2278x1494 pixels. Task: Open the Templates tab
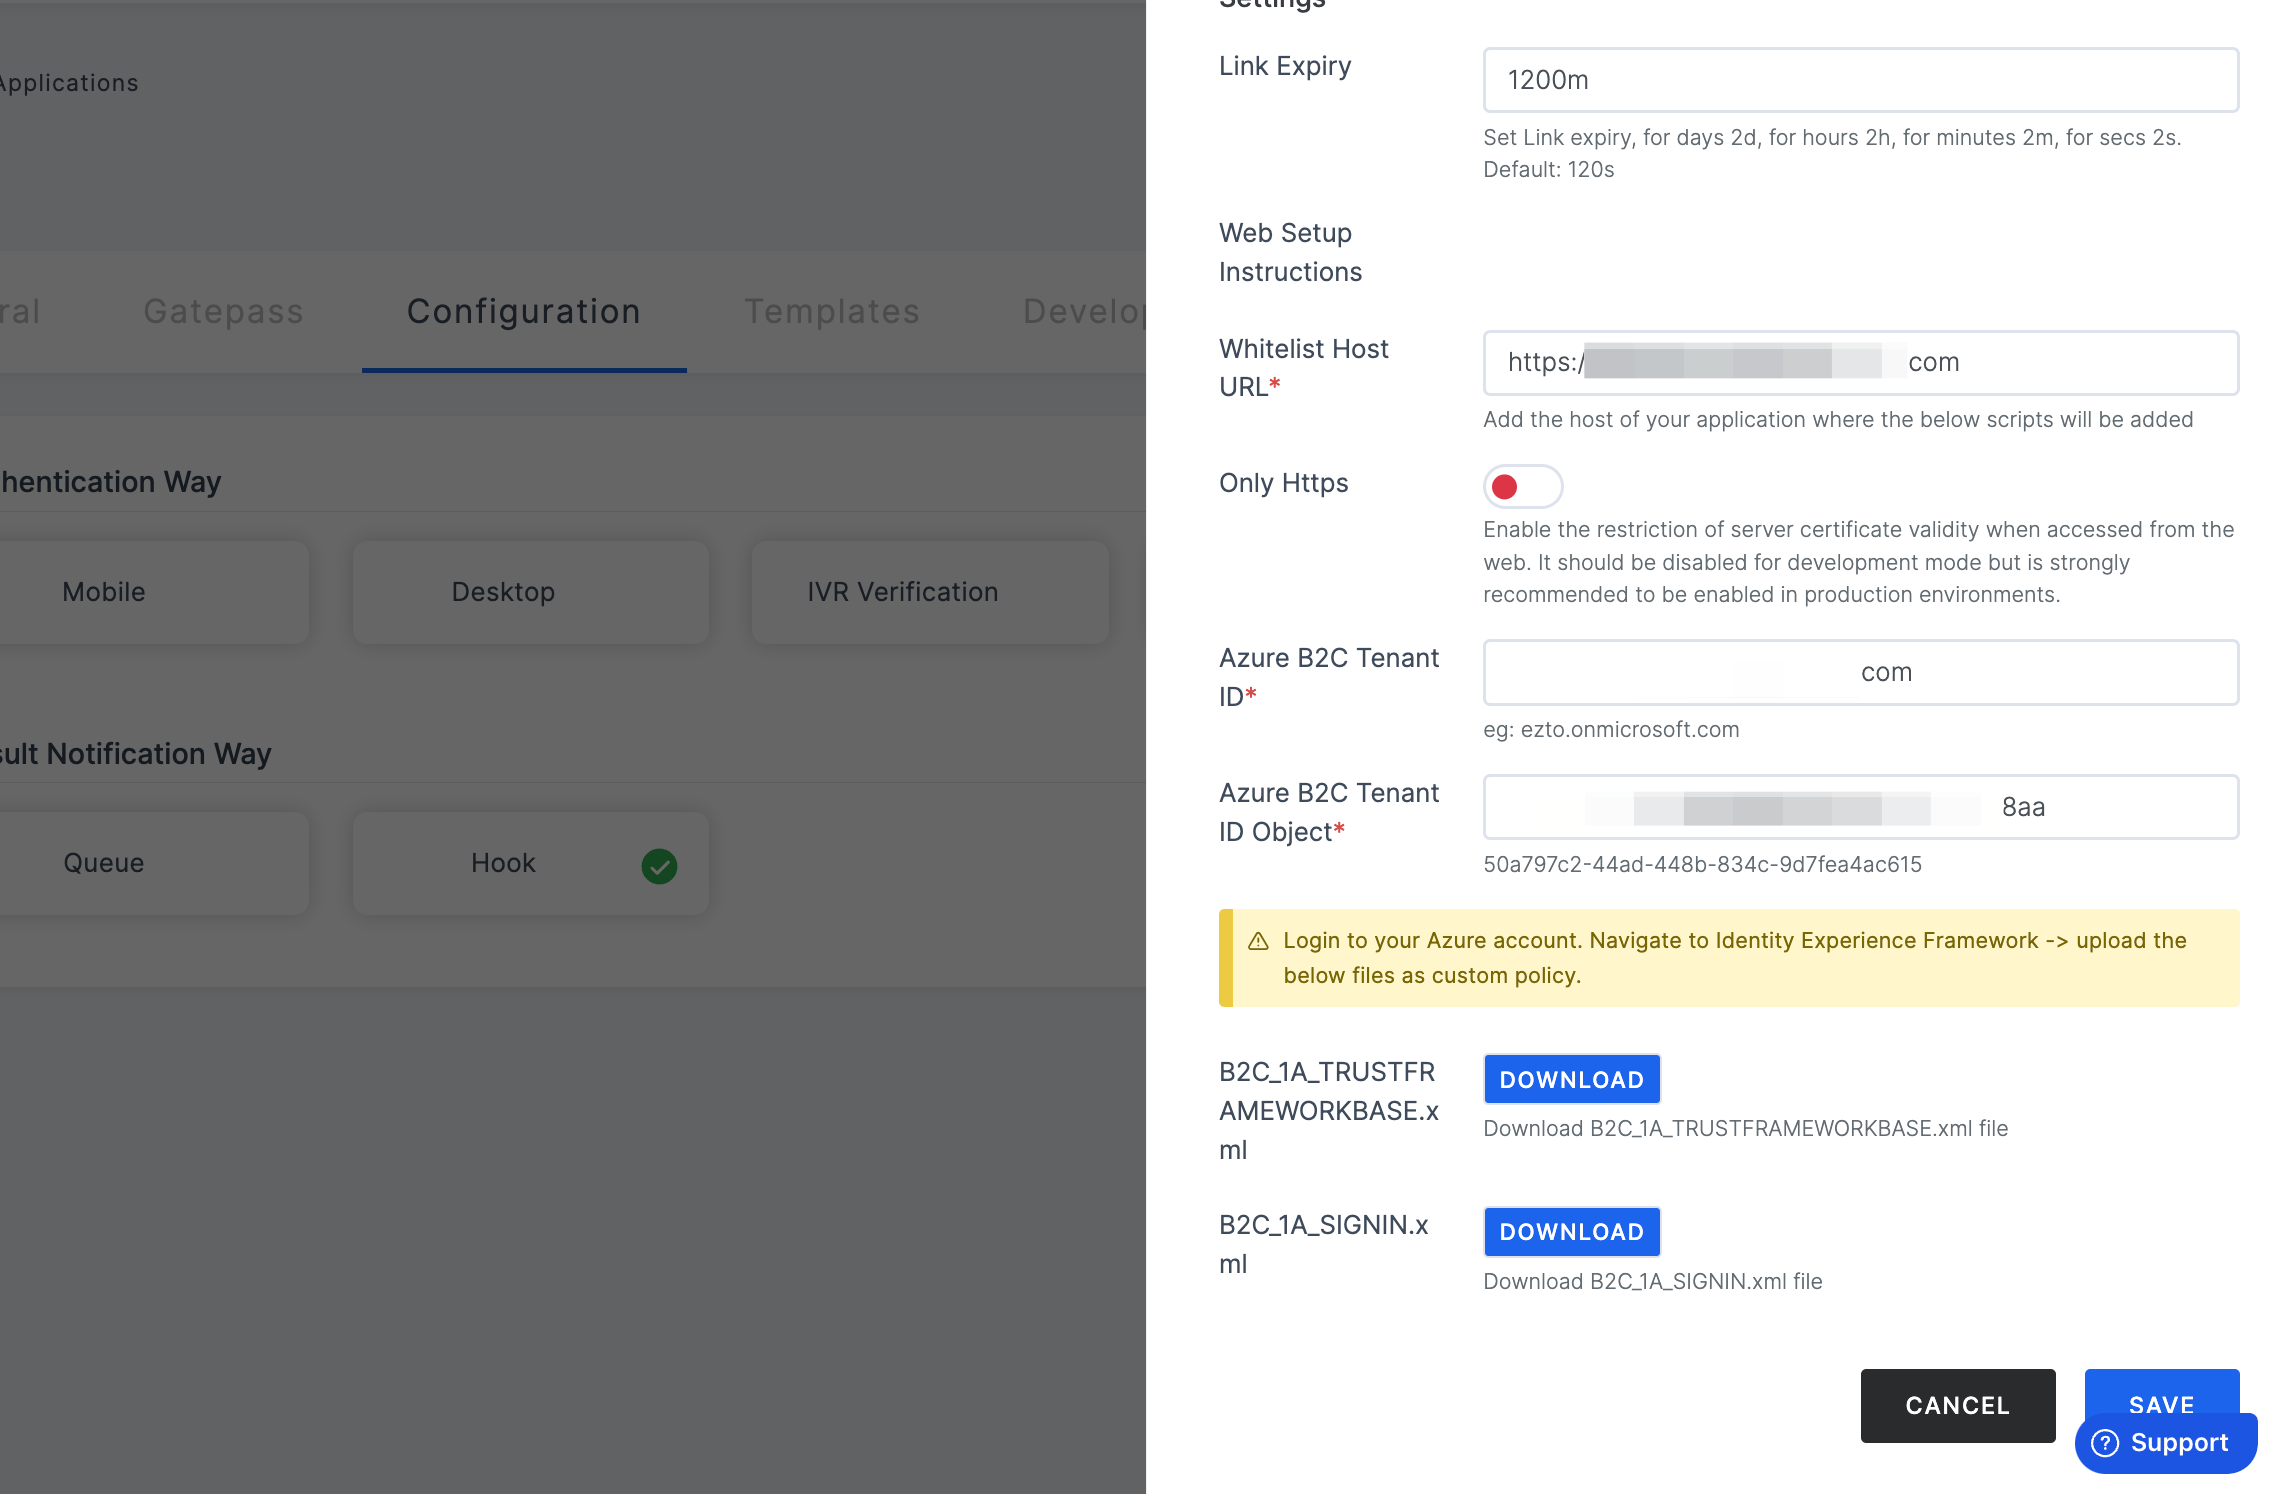click(x=832, y=311)
